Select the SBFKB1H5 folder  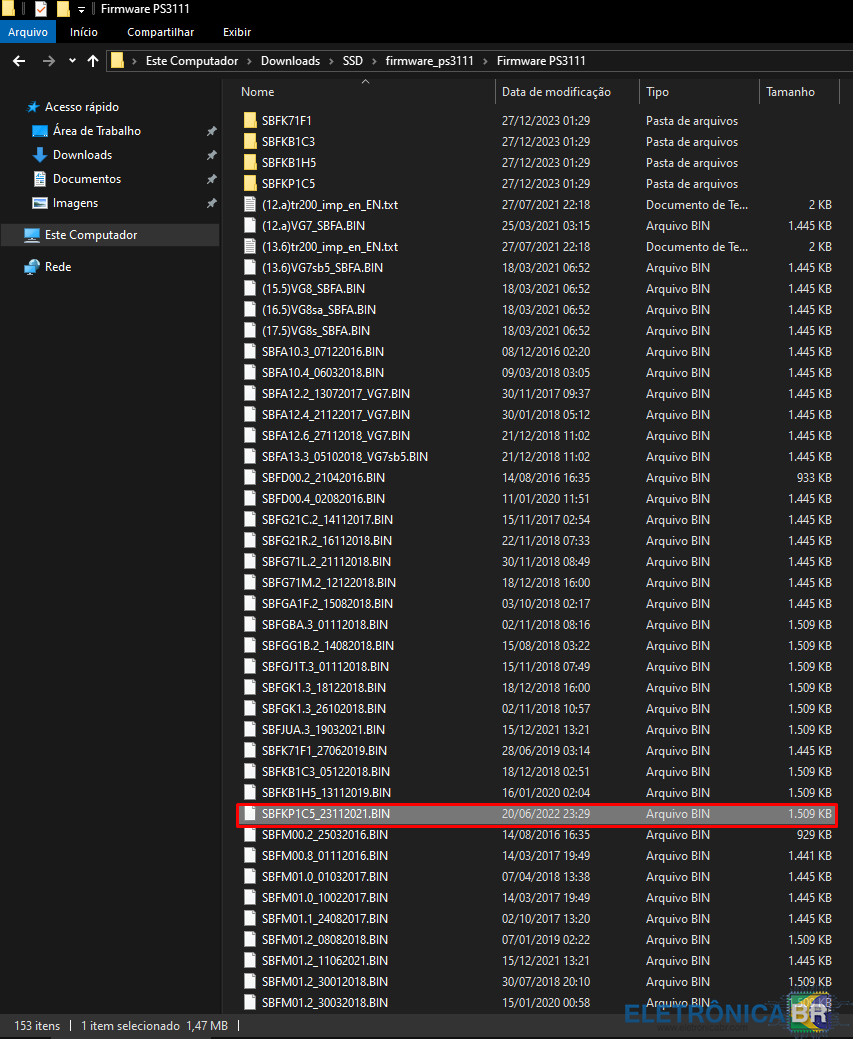click(288, 162)
